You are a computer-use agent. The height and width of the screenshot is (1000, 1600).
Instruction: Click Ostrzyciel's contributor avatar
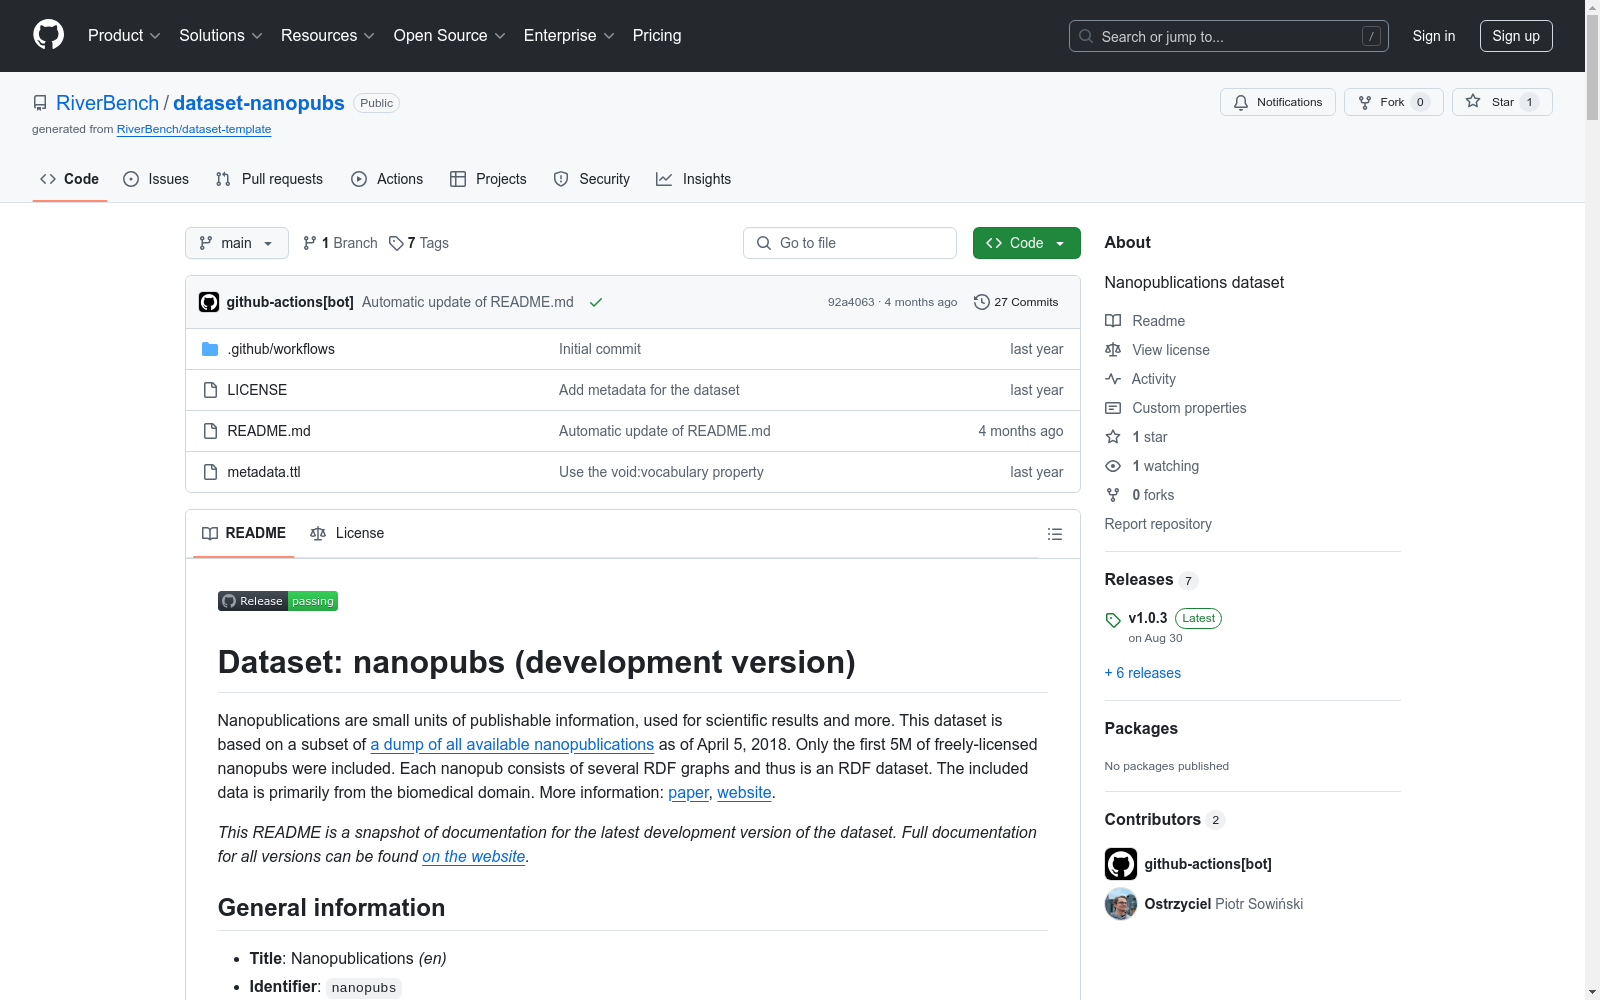(x=1121, y=904)
